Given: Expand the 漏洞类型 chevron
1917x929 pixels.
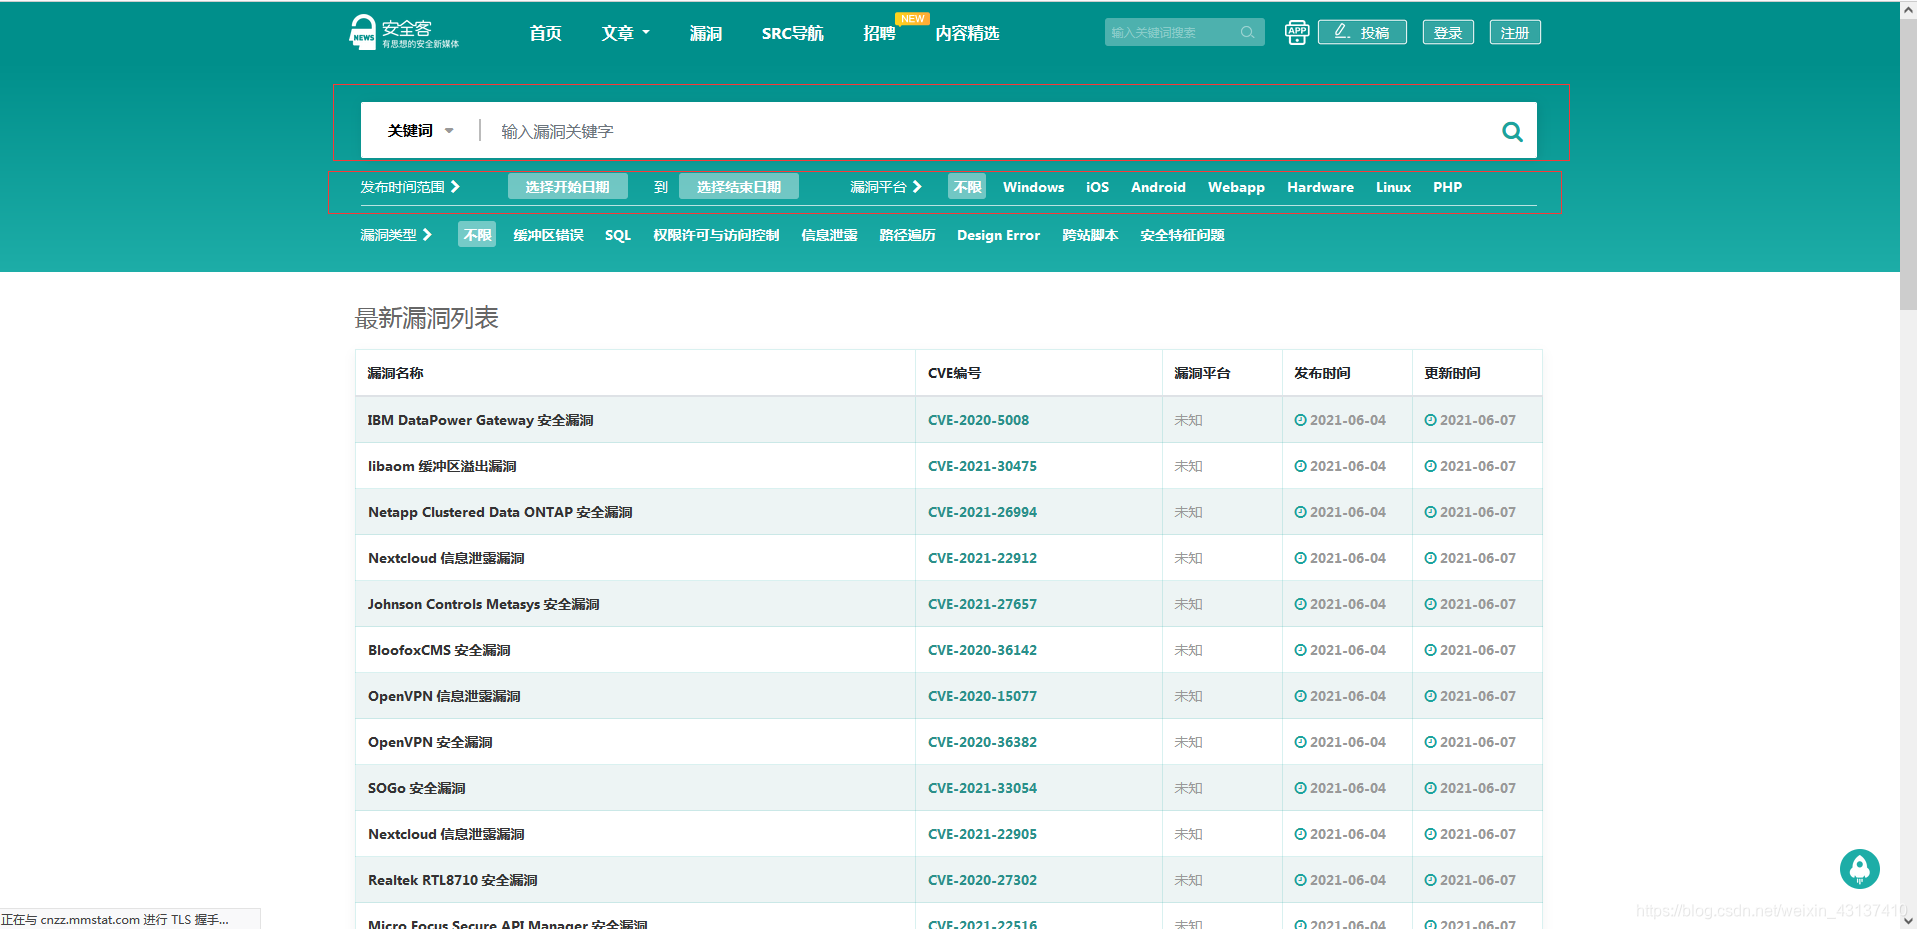Looking at the screenshot, I should [427, 235].
